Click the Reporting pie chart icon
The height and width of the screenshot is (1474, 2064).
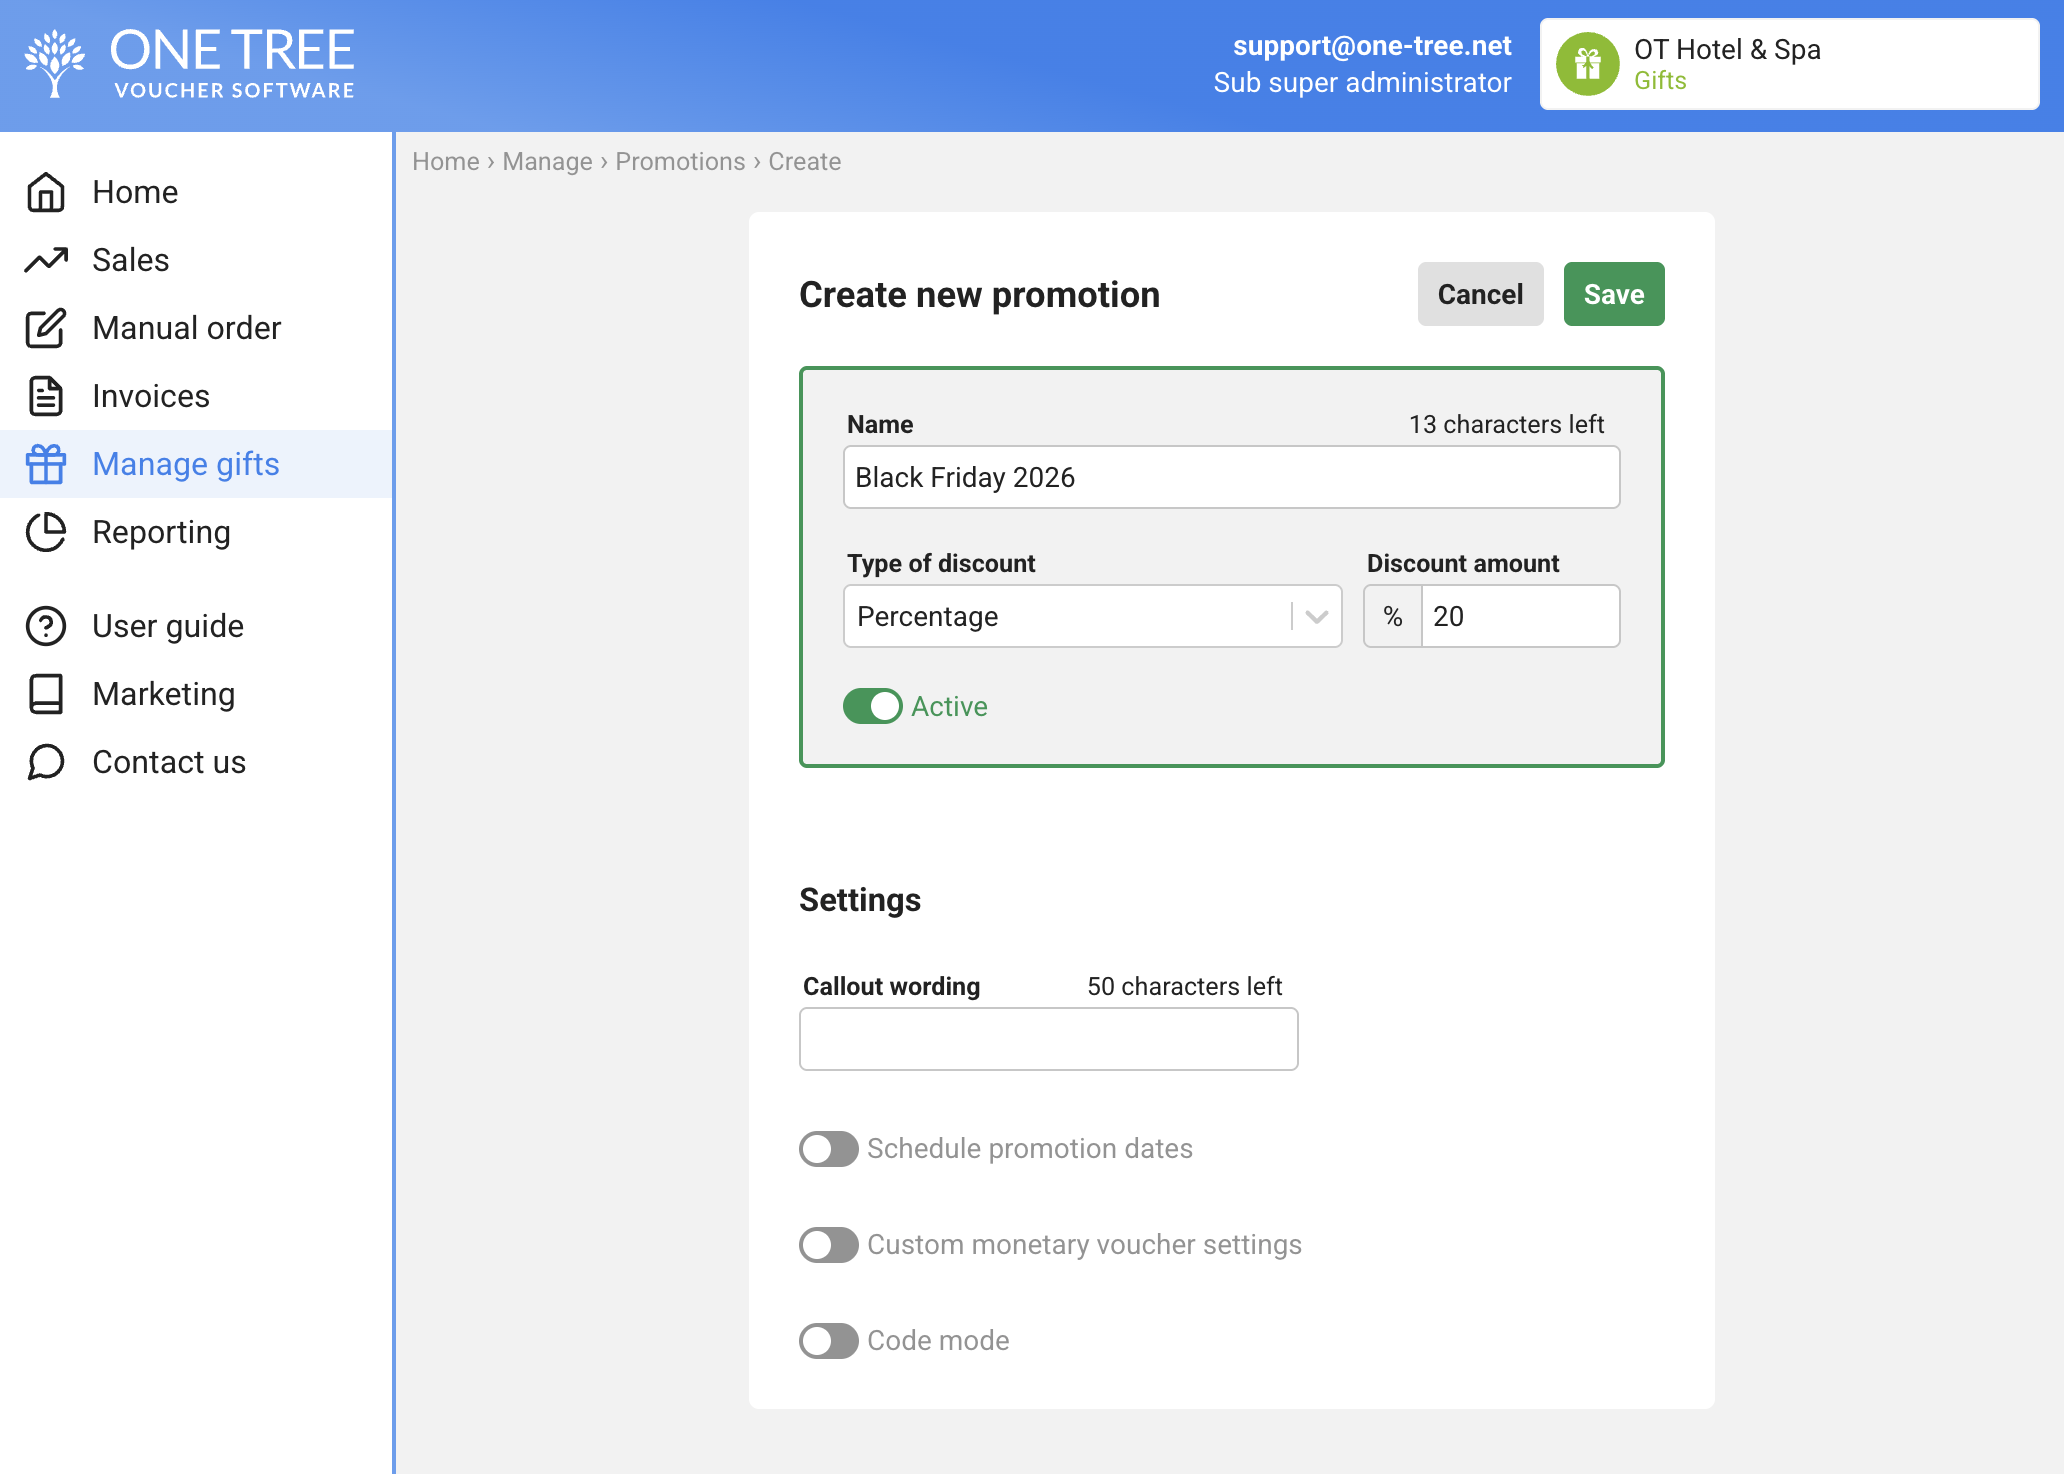pyautogui.click(x=46, y=532)
